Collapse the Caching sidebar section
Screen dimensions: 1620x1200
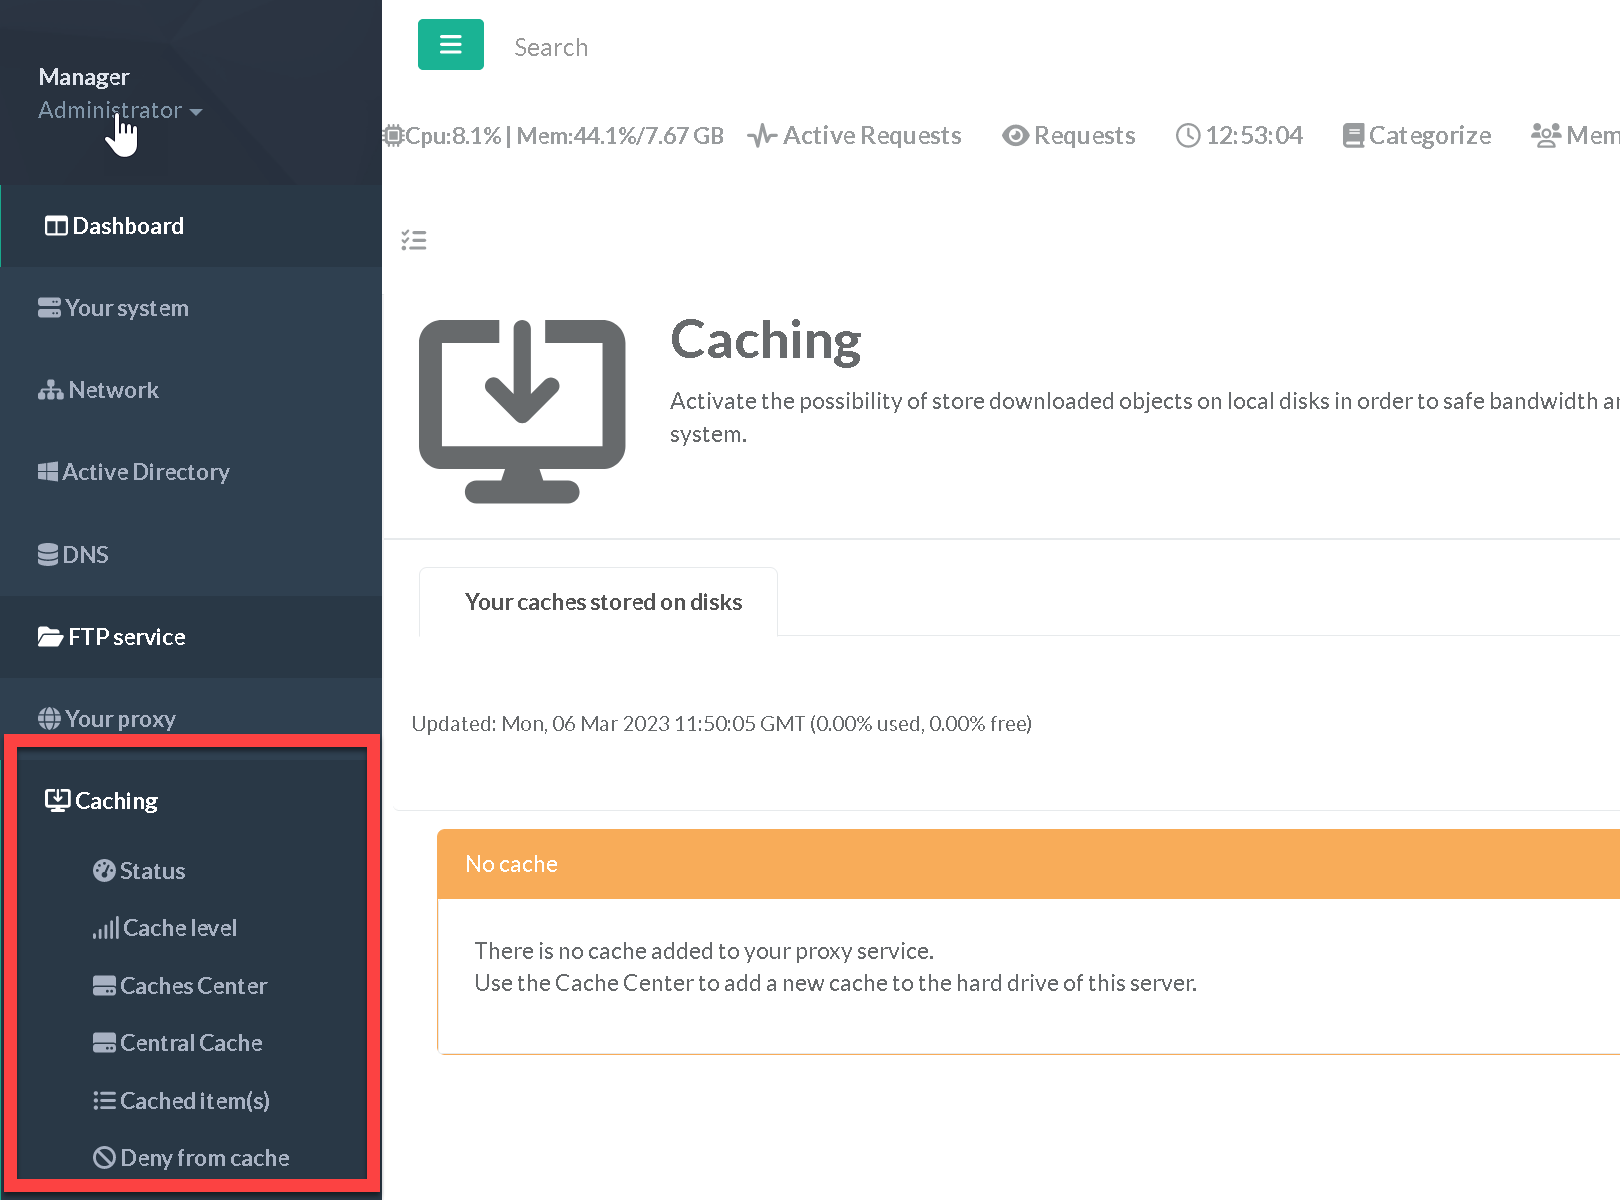click(x=116, y=801)
